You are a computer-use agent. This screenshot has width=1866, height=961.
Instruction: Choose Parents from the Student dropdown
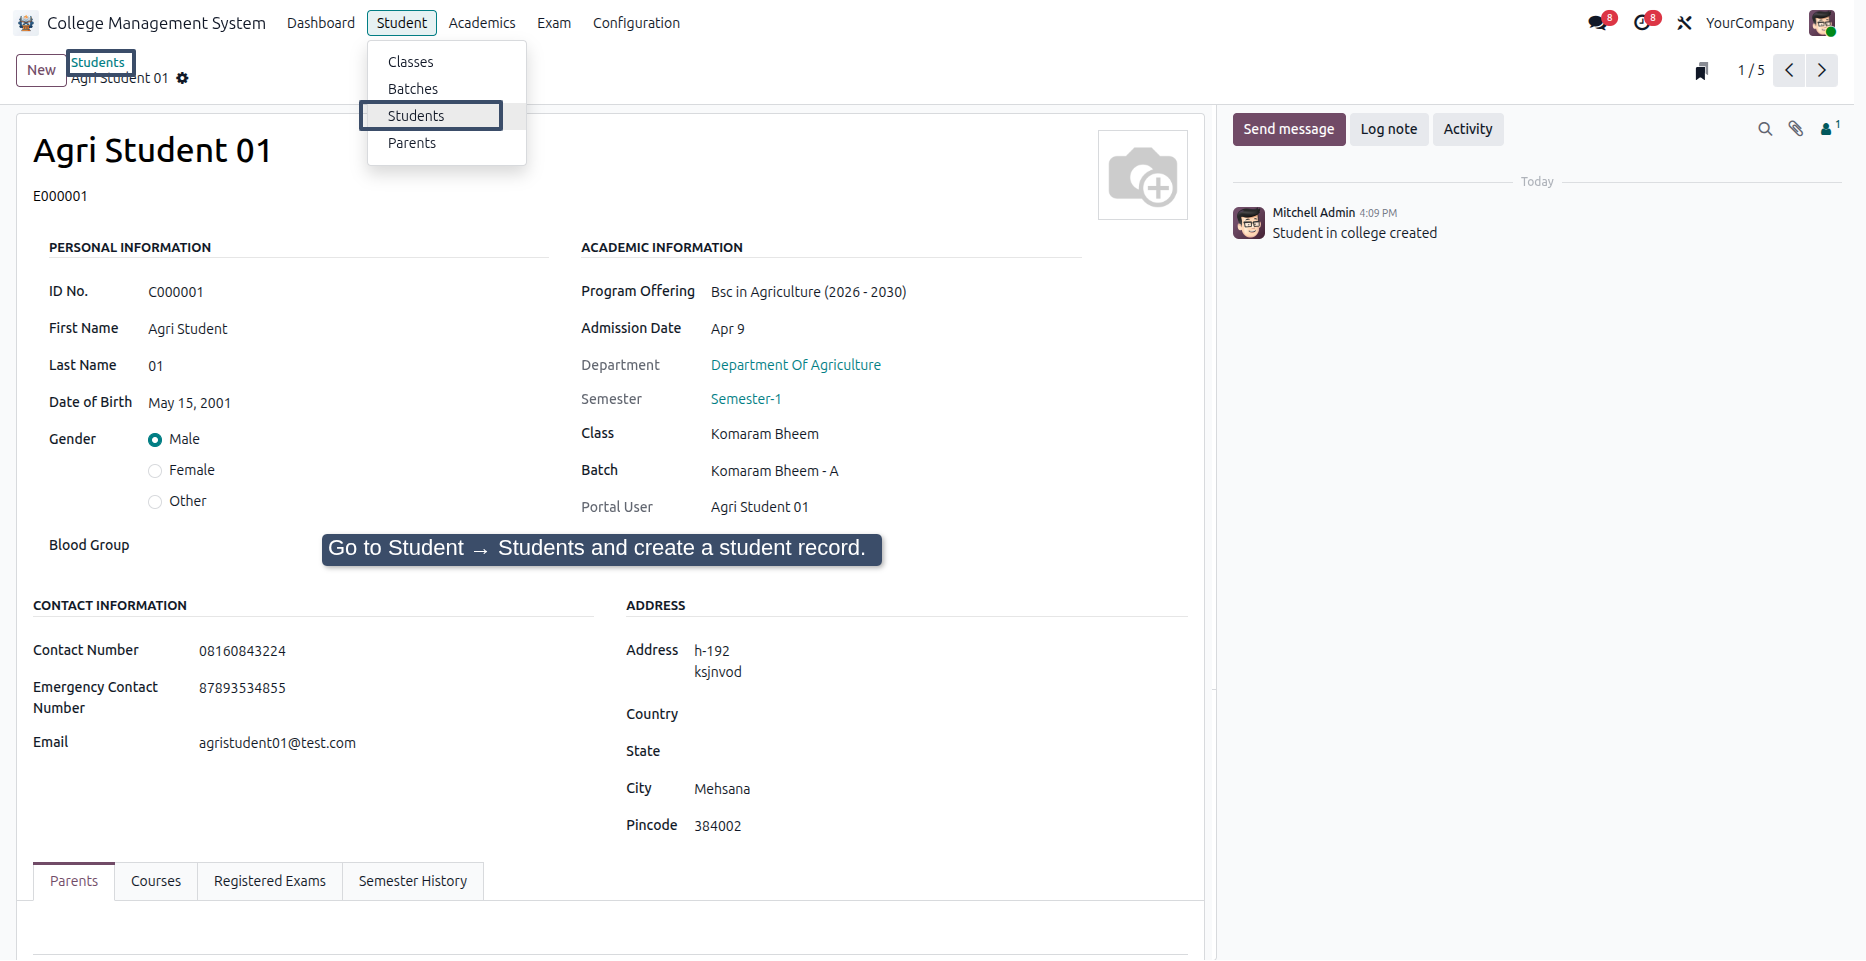coord(446,143)
